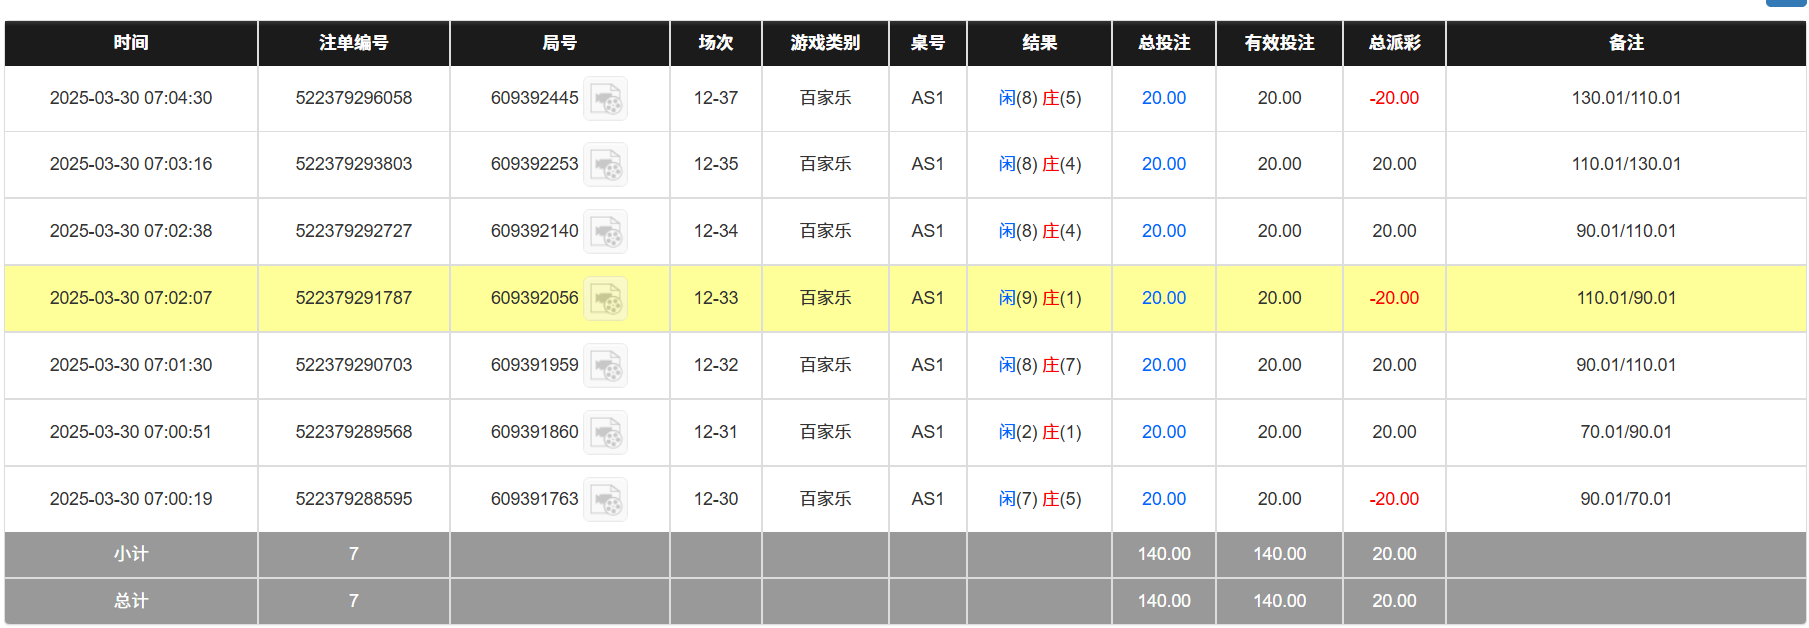Click the 时间 column header
Viewport: 1809px width, 628px height.
click(131, 43)
